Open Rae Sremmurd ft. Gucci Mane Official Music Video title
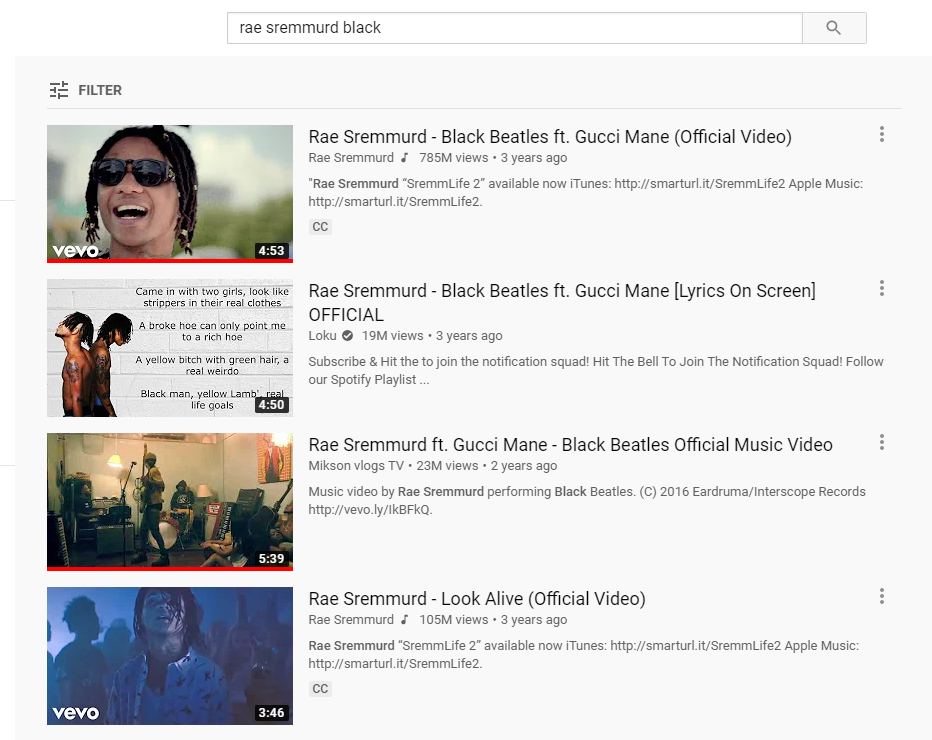Viewport: 932px width, 740px height. [570, 445]
